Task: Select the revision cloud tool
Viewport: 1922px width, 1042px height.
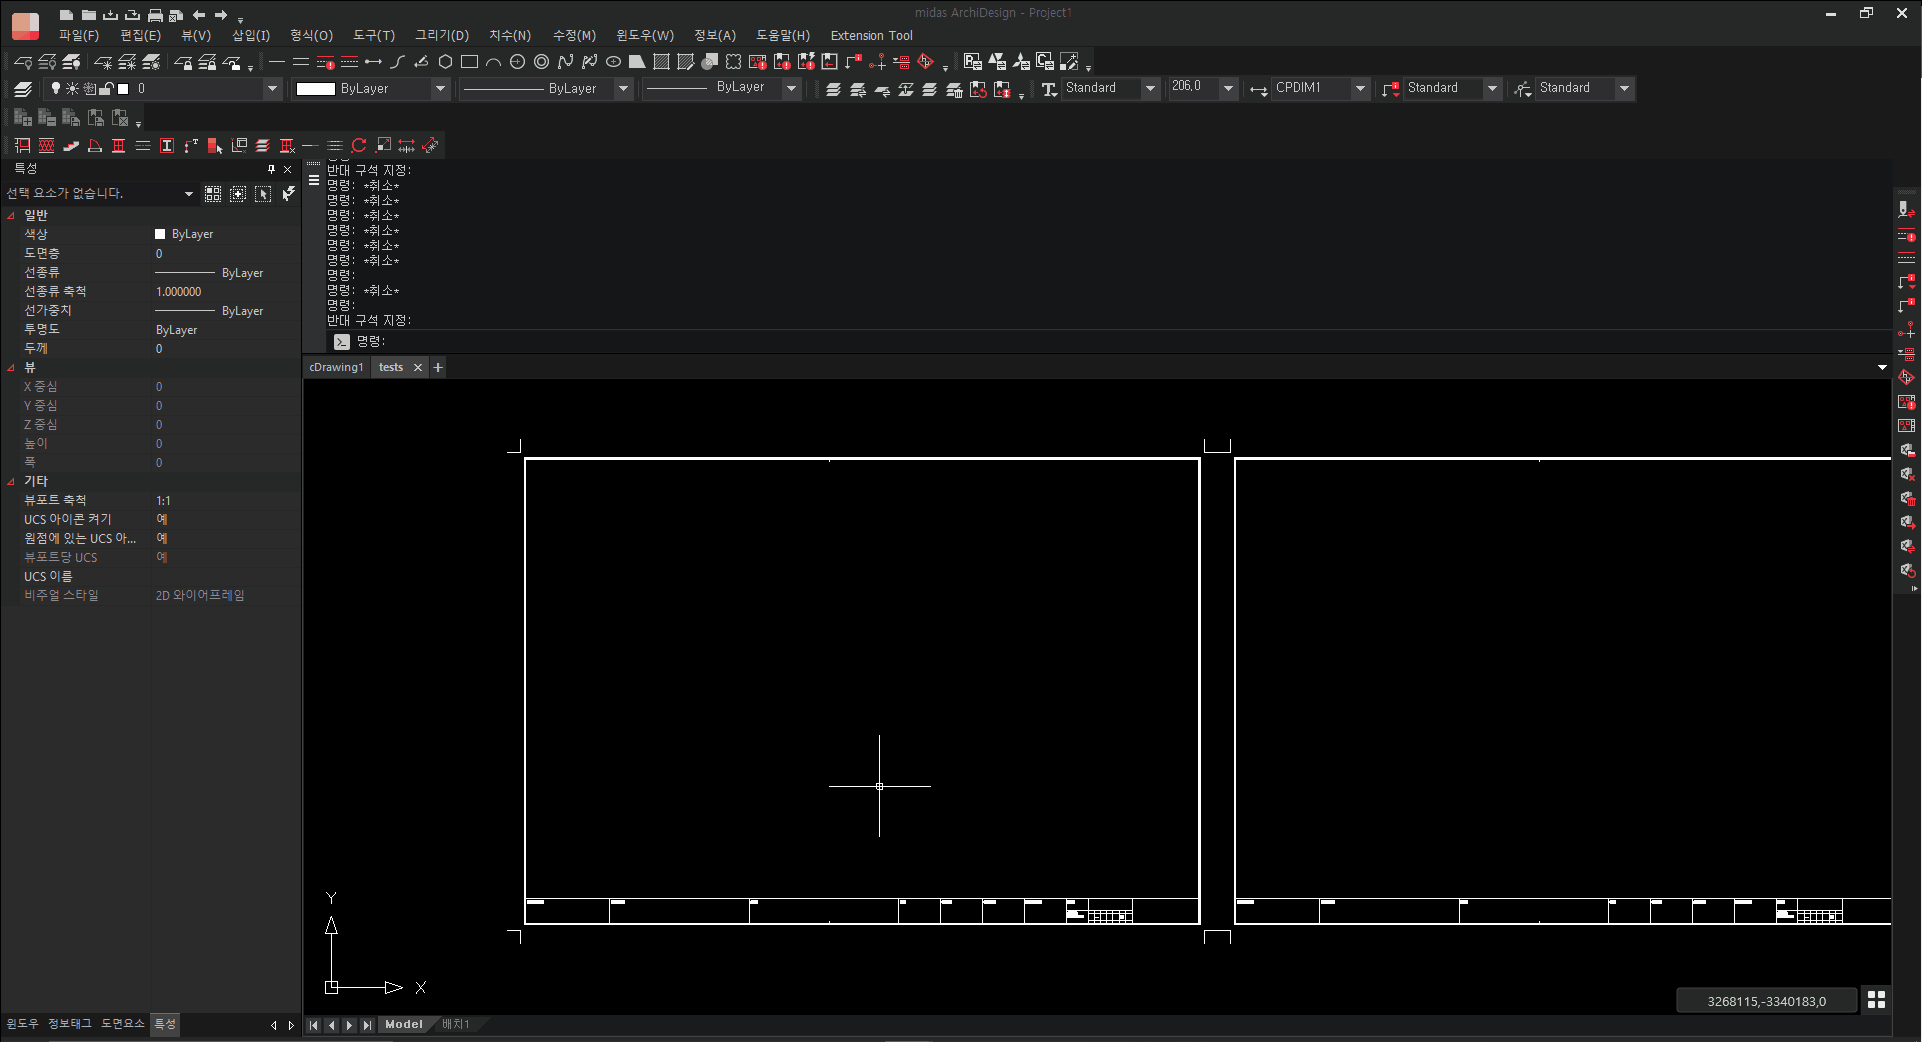Action: click(733, 62)
